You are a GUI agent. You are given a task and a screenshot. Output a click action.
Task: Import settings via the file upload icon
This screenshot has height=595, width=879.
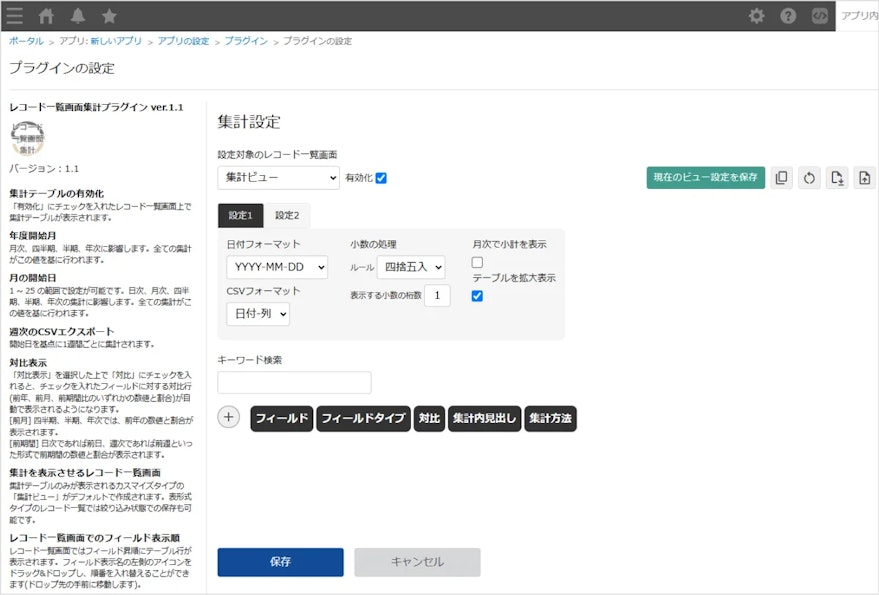click(x=864, y=177)
